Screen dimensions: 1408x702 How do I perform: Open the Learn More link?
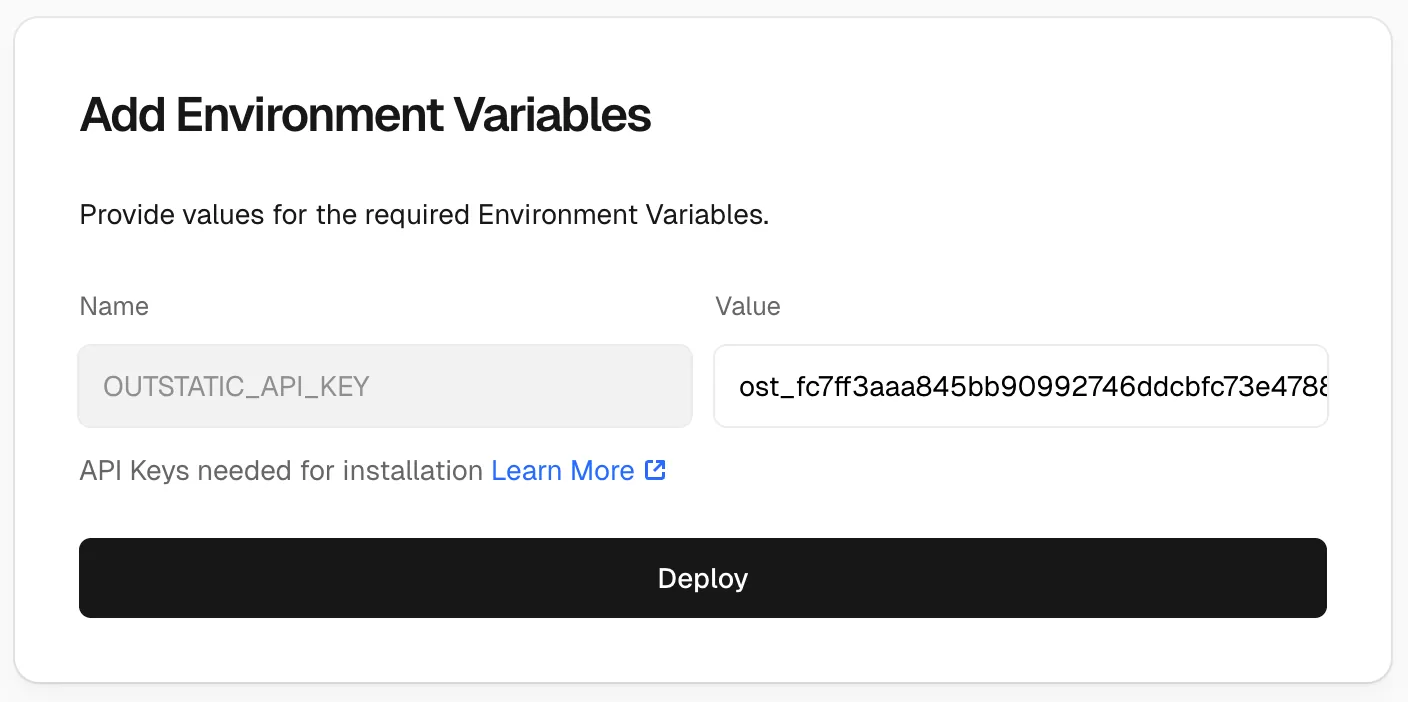coord(562,470)
